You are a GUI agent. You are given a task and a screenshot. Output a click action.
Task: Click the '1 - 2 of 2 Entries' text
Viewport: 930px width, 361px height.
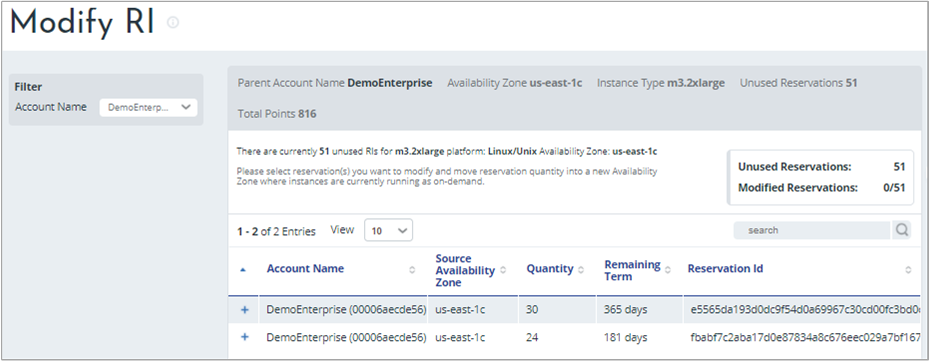point(276,231)
